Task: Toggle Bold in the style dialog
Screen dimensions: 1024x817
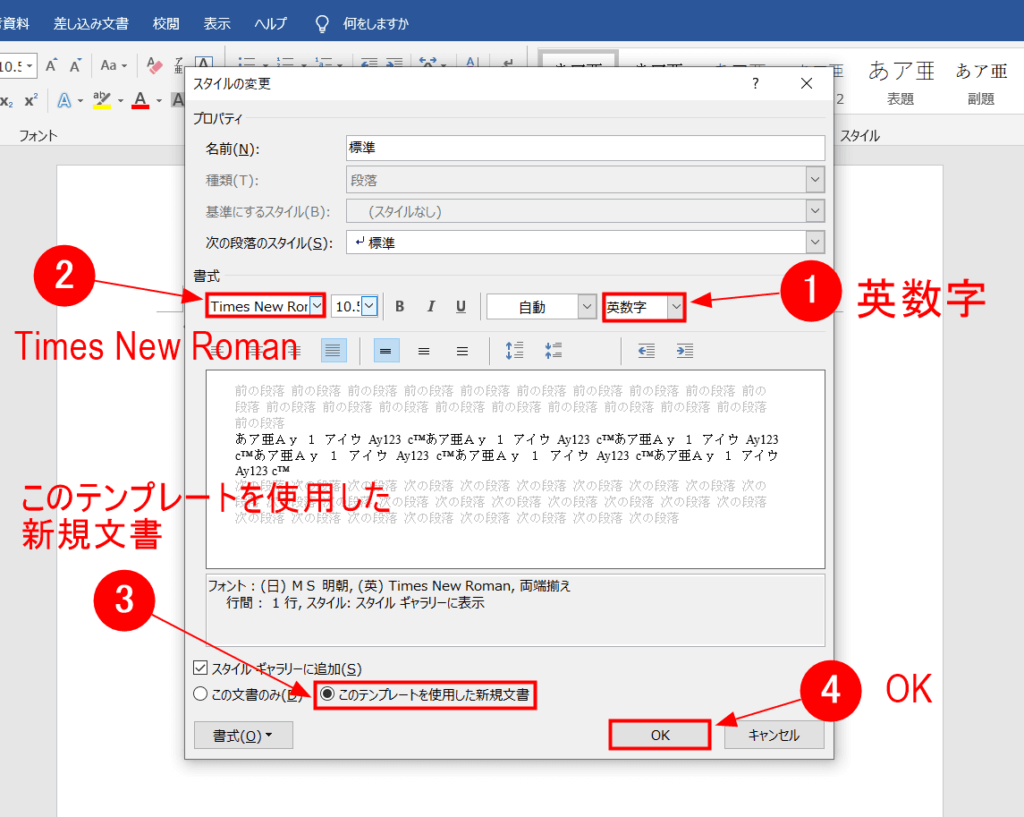Action: pos(400,306)
